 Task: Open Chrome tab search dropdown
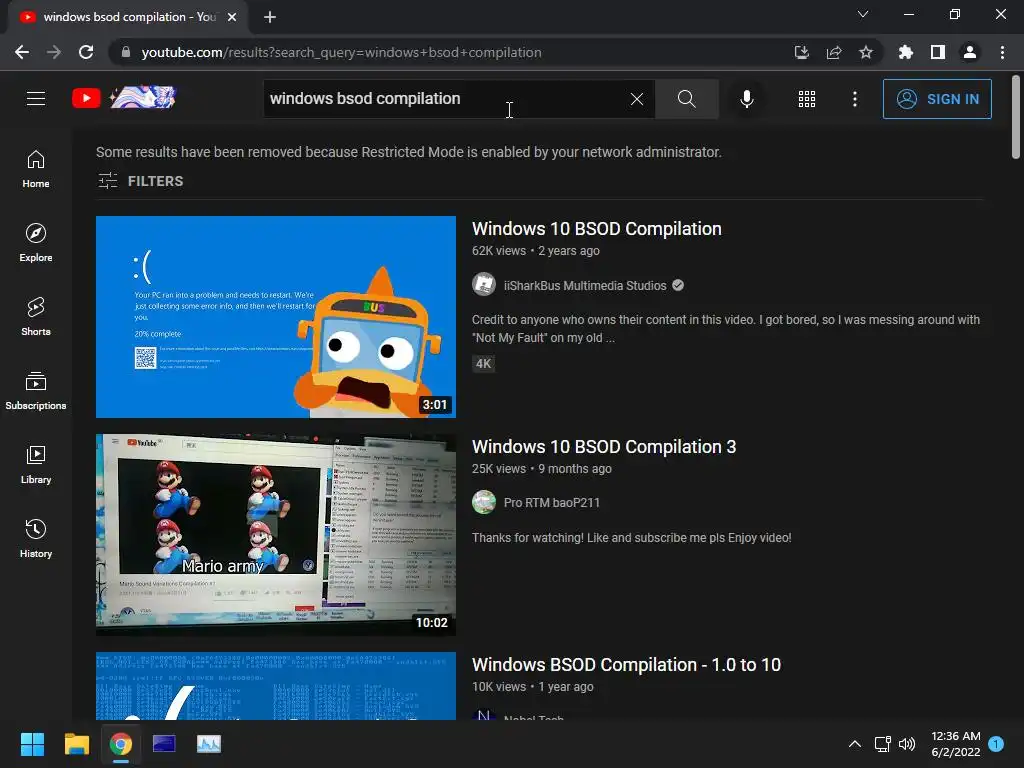tap(863, 14)
